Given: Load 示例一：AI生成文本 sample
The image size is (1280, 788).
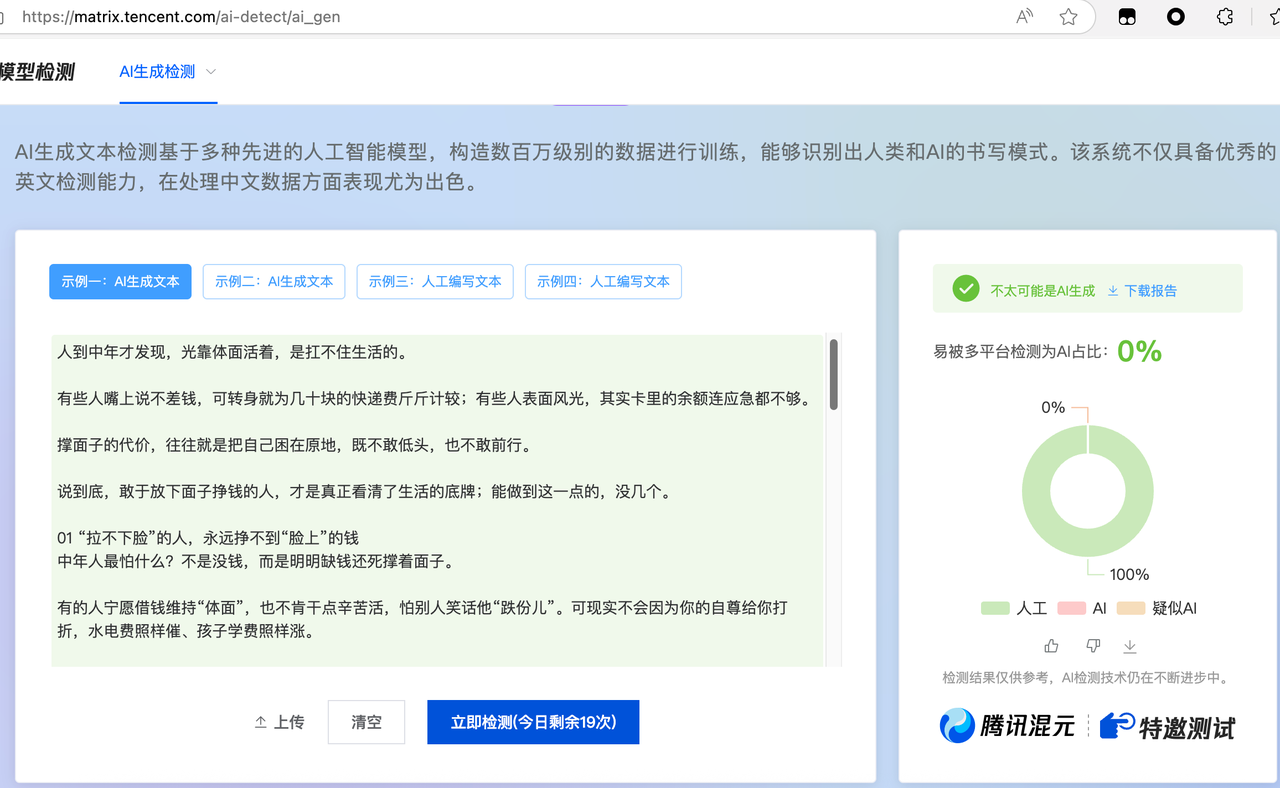Looking at the screenshot, I should click(x=120, y=282).
